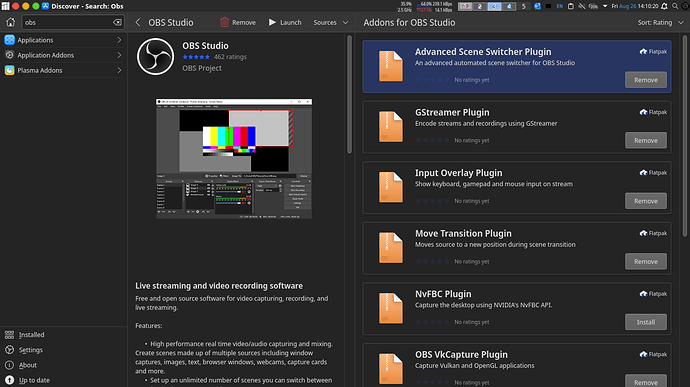Click the OBS Studio logo icon
Screen dimensions: 690x387
click(x=155, y=57)
